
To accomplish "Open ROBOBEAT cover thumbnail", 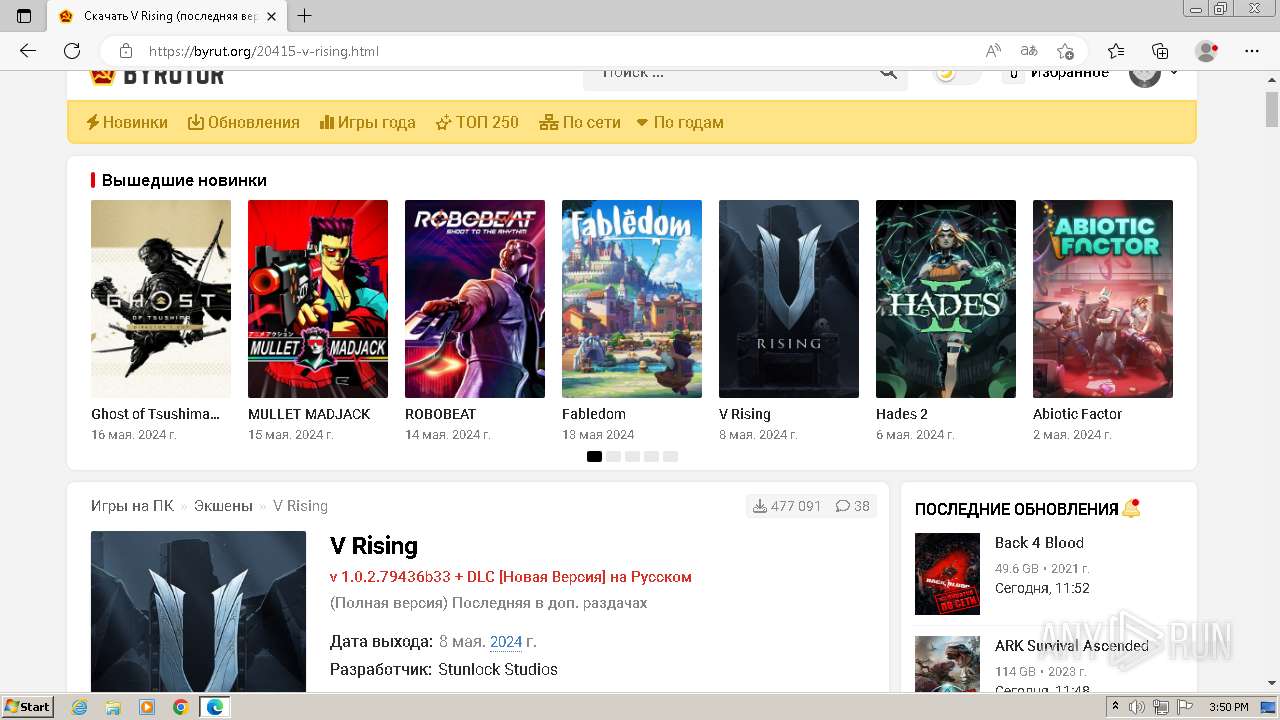I will pyautogui.click(x=475, y=299).
